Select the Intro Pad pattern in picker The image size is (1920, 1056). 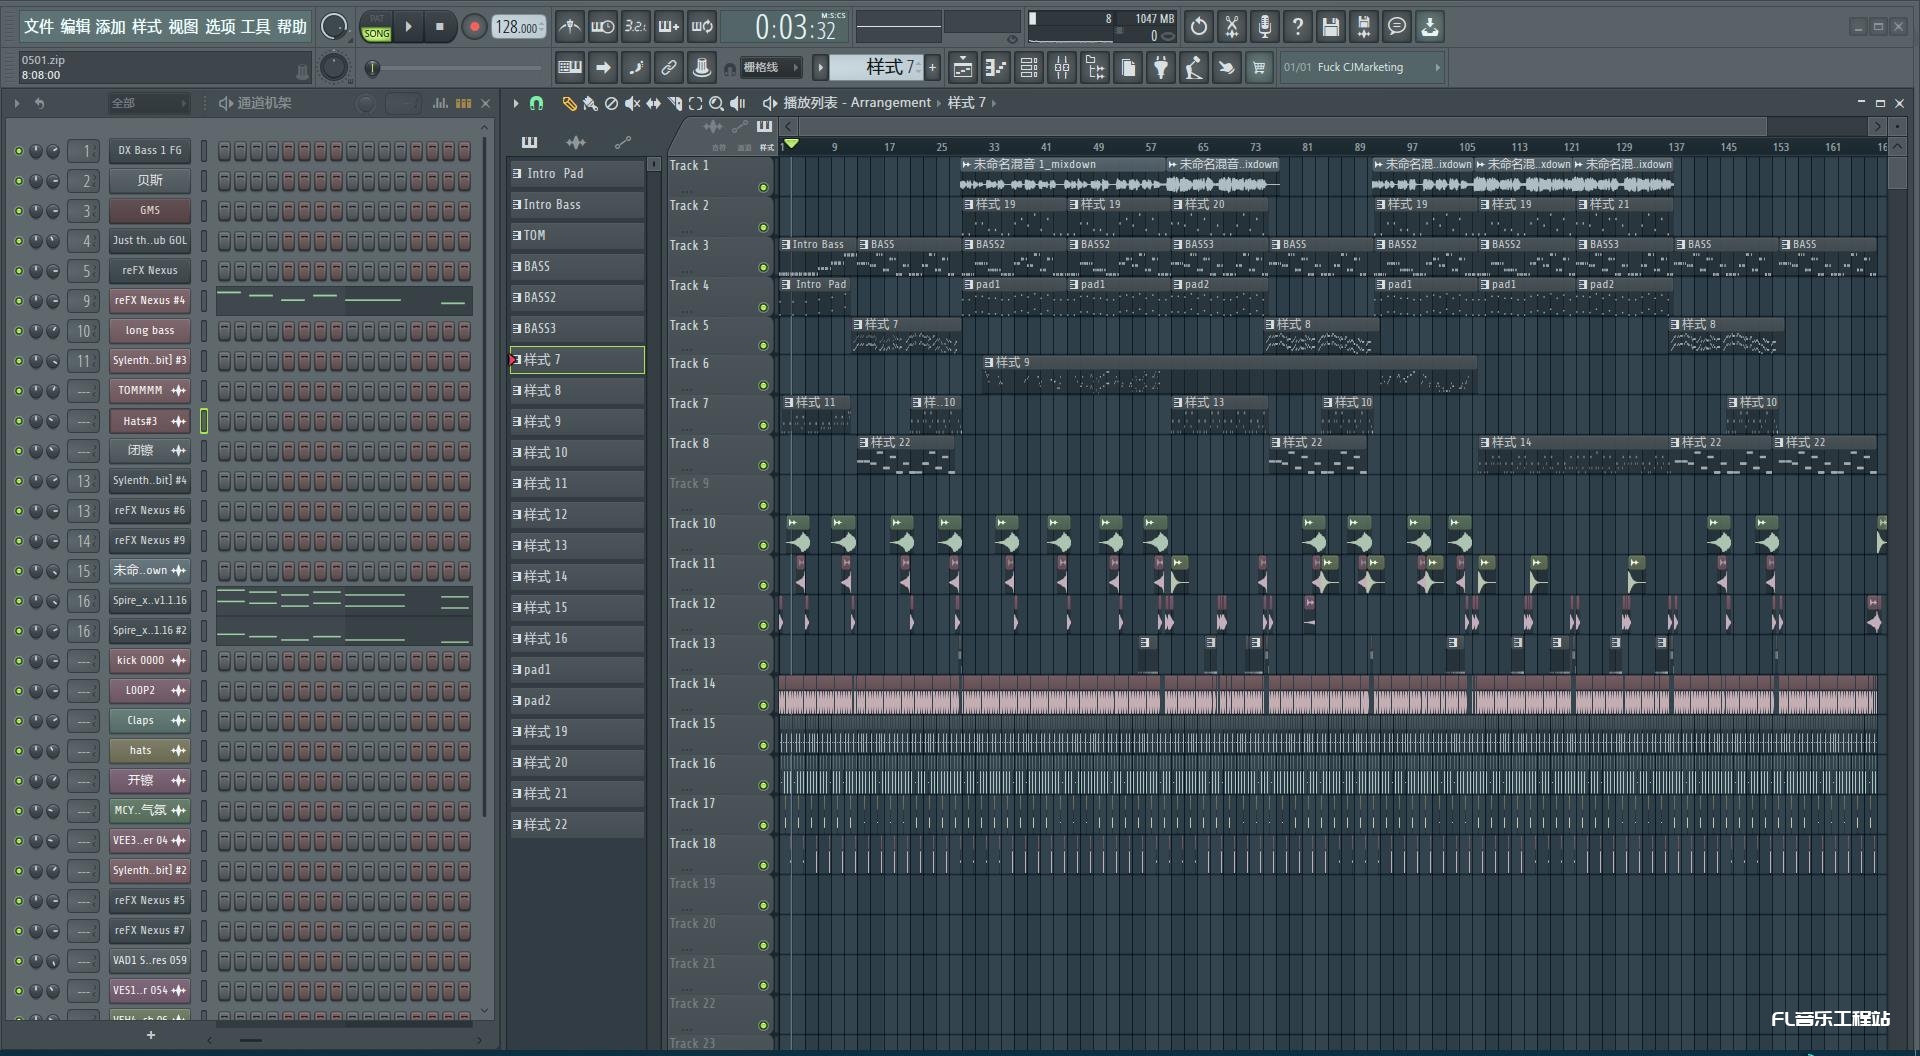coord(577,173)
